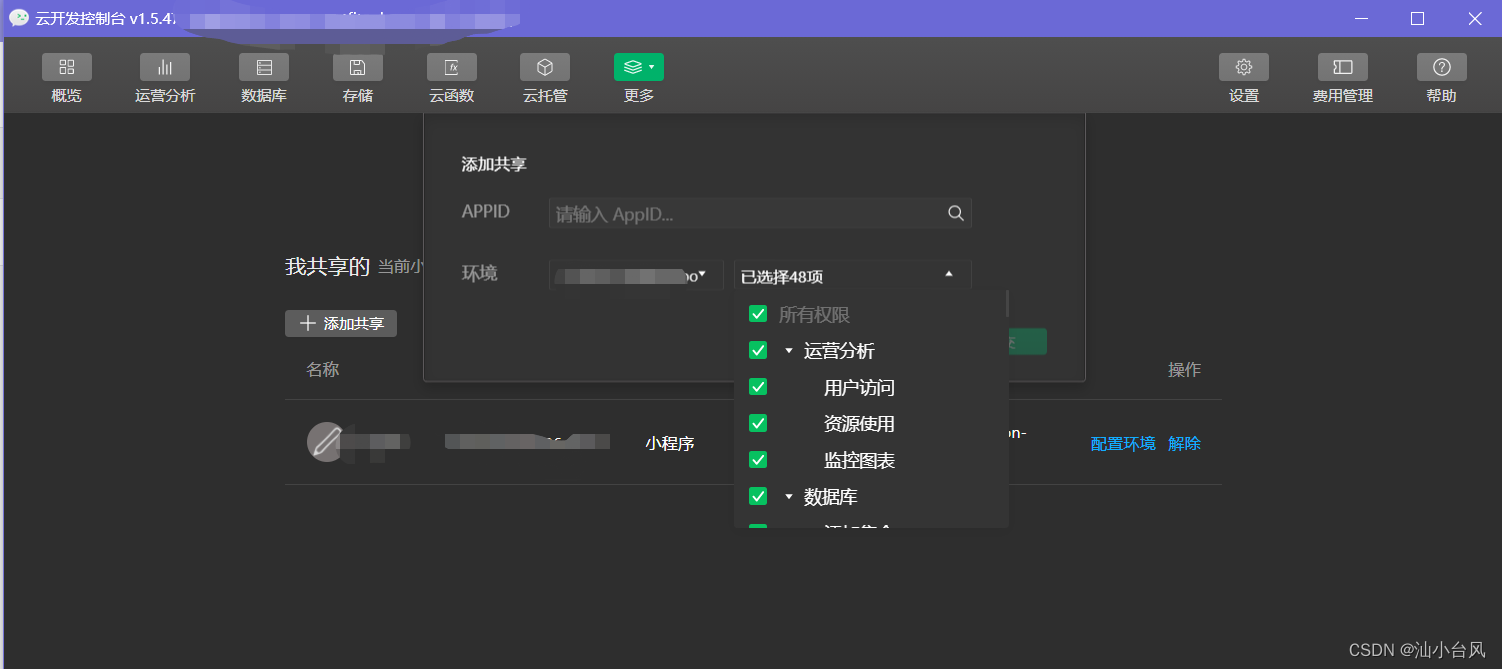Open the 数据库 database icon
Screen dimensions: 1502x669
tap(264, 67)
